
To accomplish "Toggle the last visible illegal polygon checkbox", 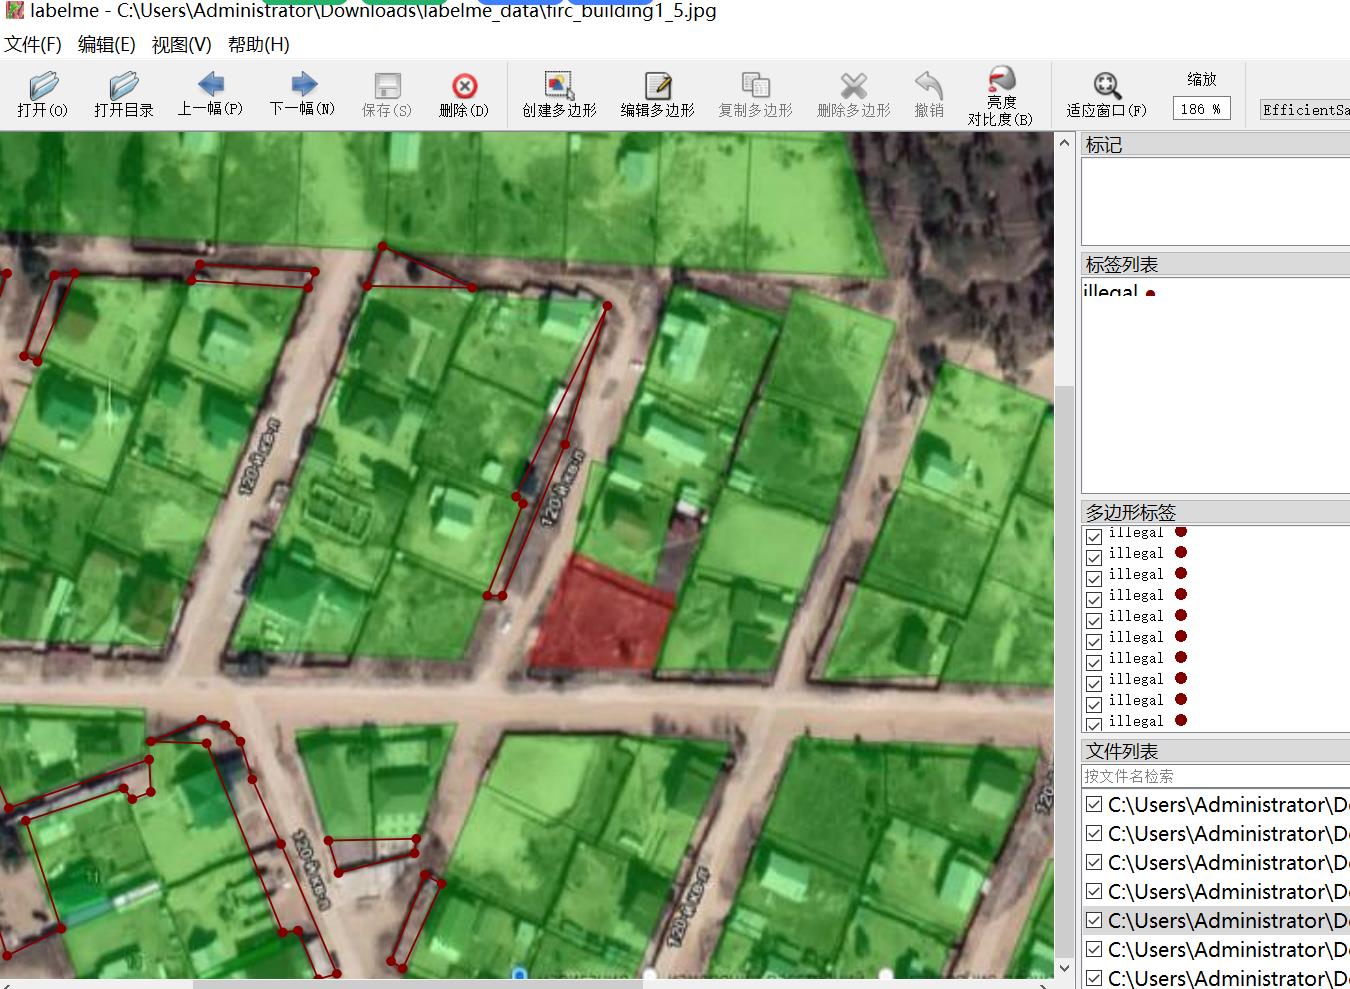I will 1094,723.
